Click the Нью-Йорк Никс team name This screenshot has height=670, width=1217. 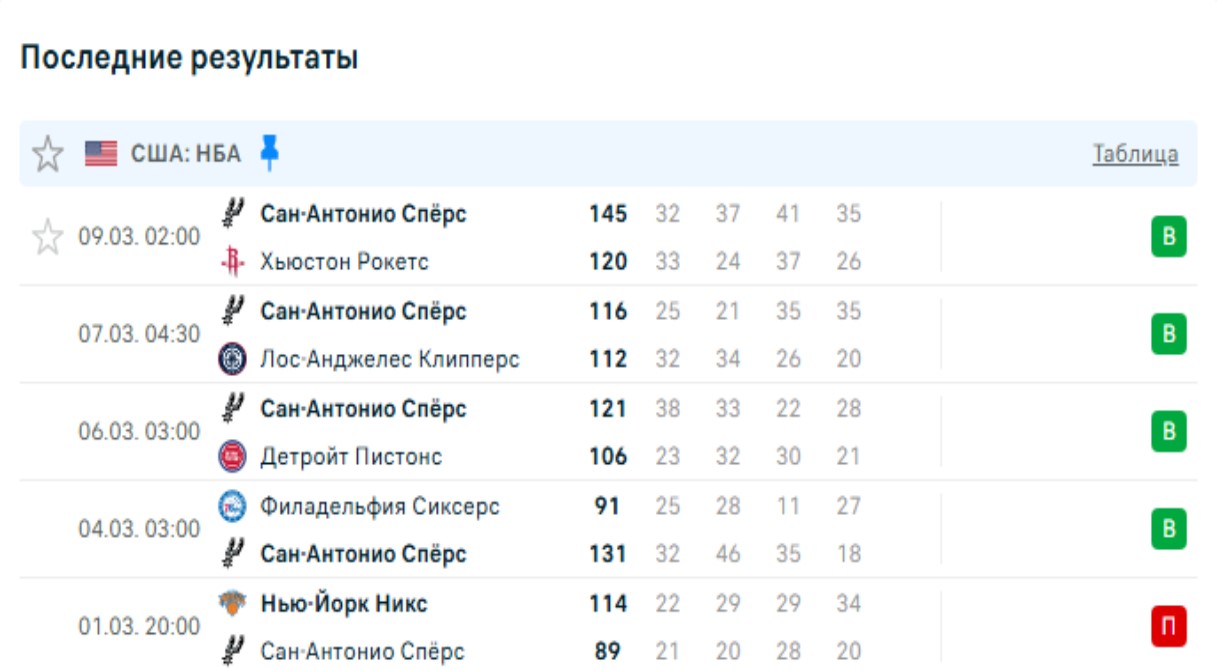(x=344, y=604)
